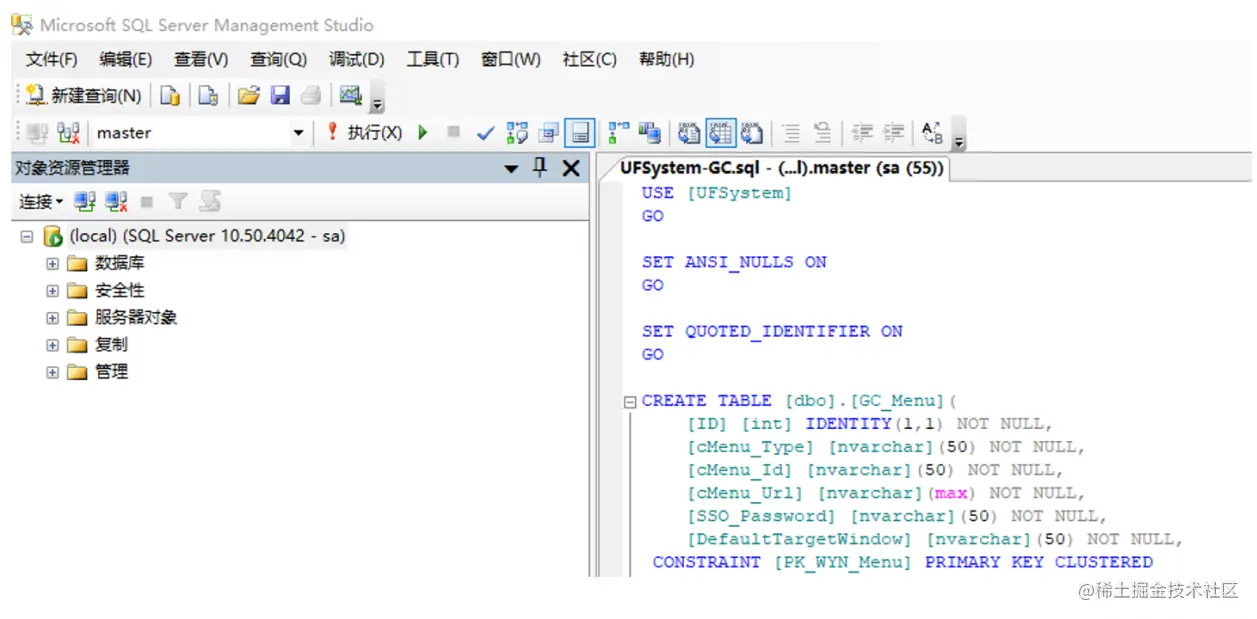
Task: Click the grayed-out Print icon
Action: point(311,96)
